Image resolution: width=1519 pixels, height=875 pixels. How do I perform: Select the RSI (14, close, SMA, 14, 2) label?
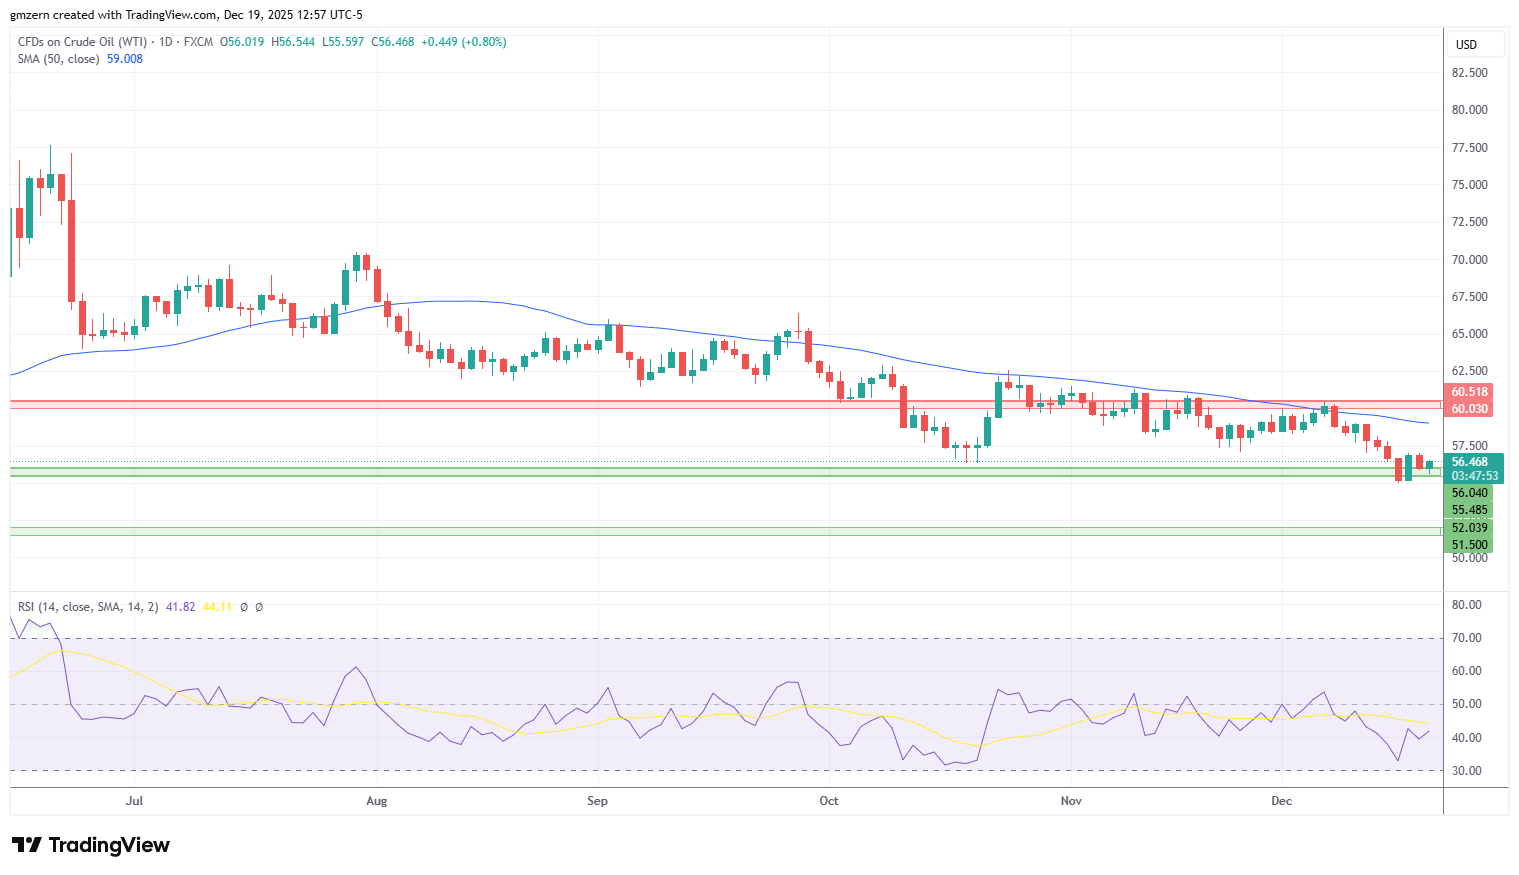[x=88, y=607]
